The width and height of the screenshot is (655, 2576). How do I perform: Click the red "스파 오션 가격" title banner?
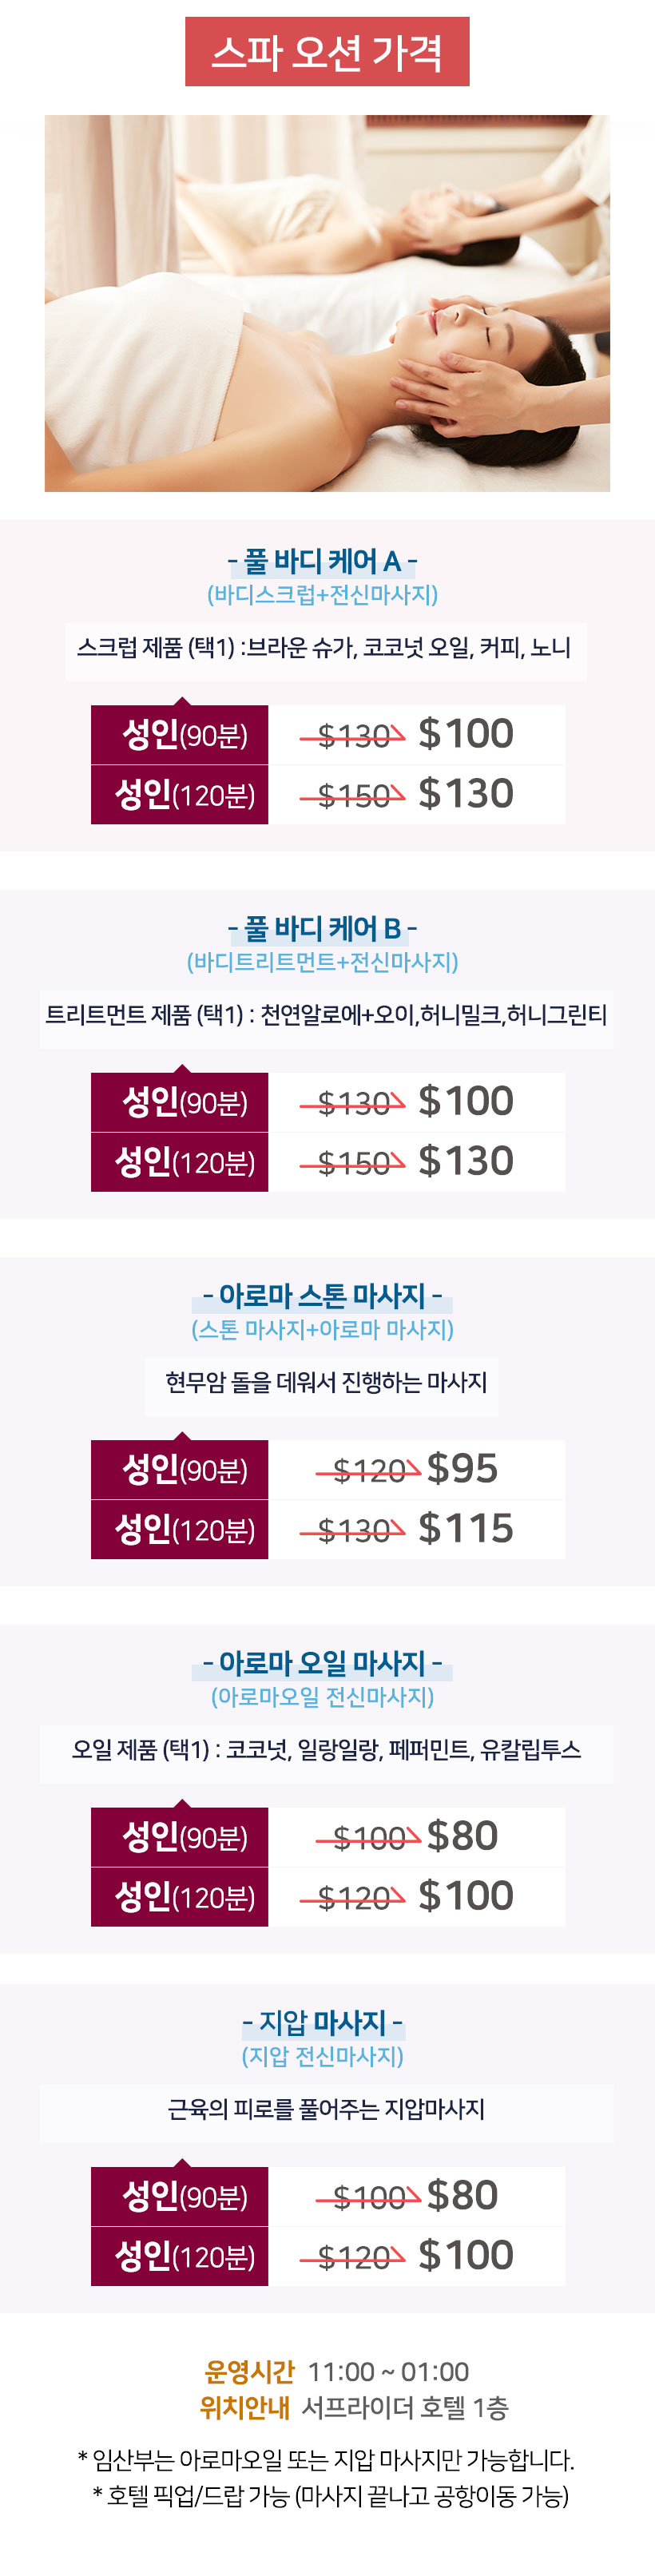click(327, 52)
